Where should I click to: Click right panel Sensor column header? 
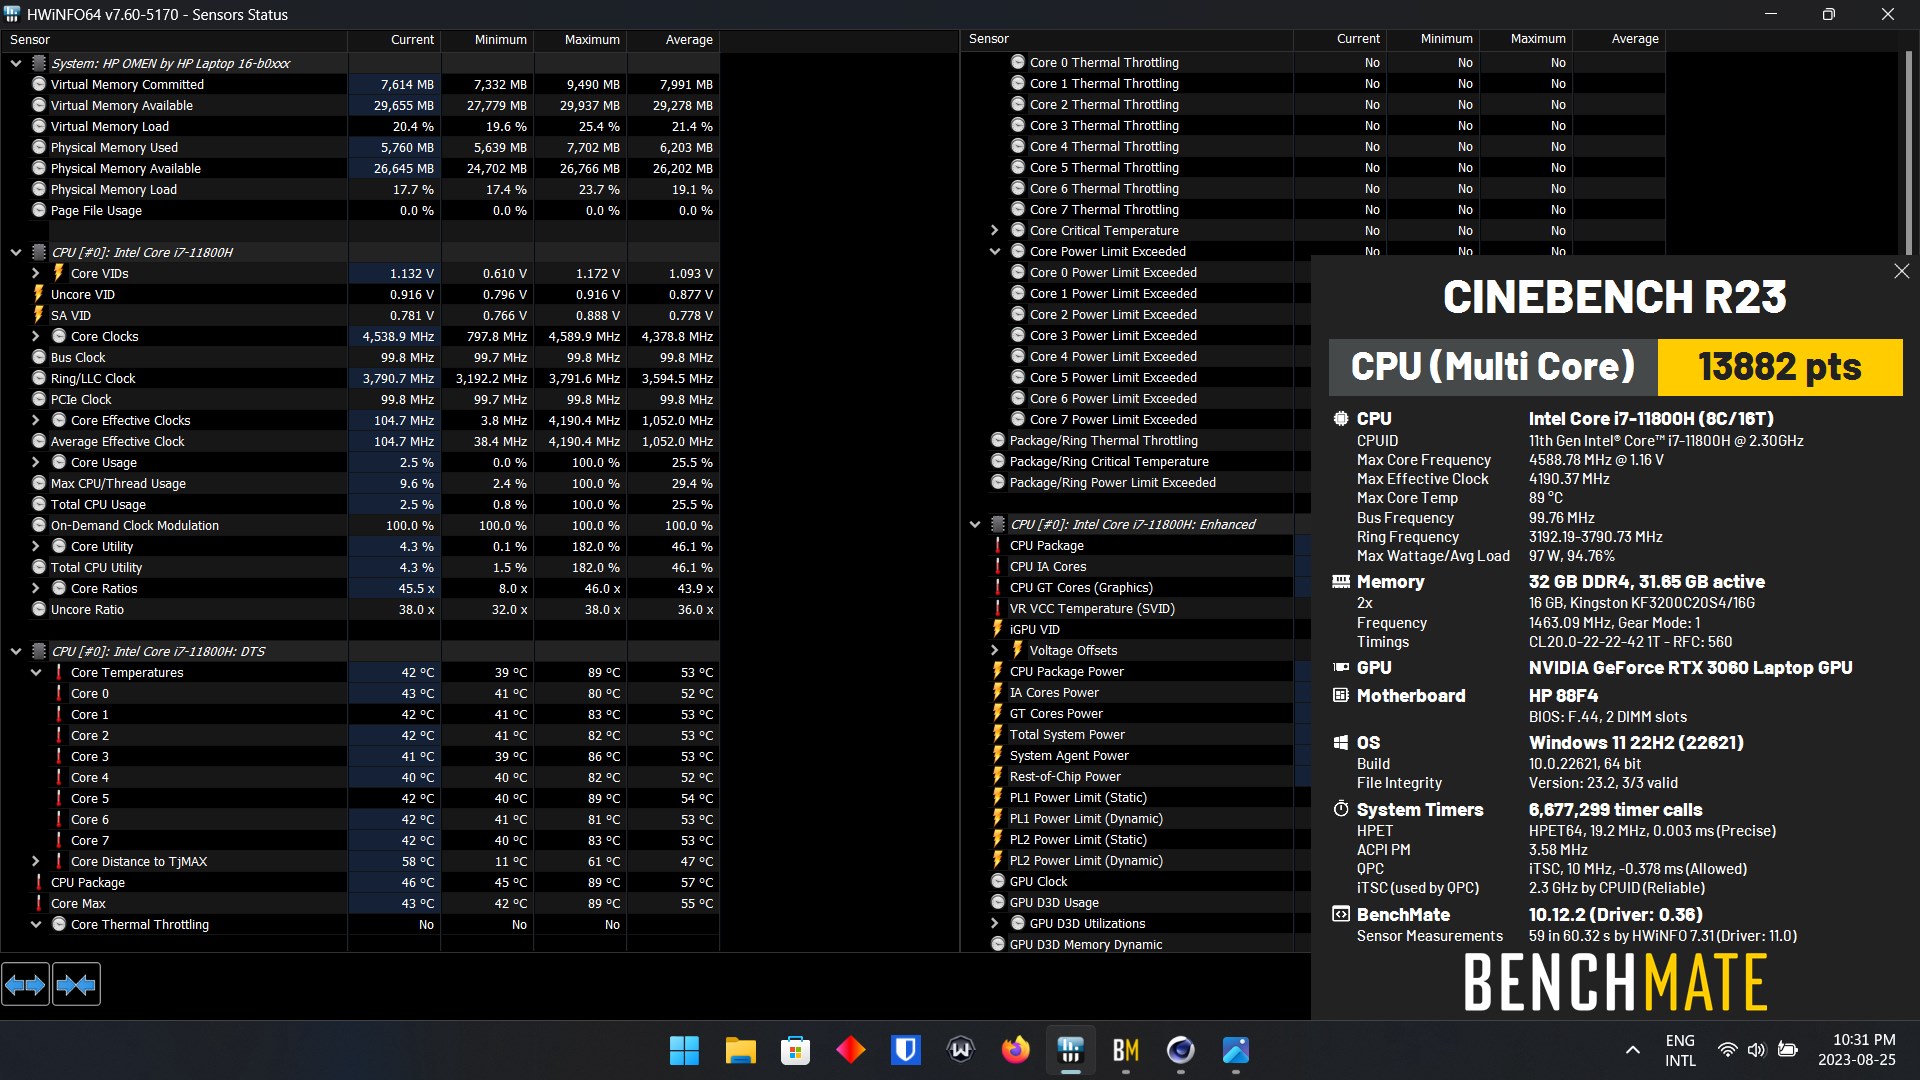(1127, 39)
